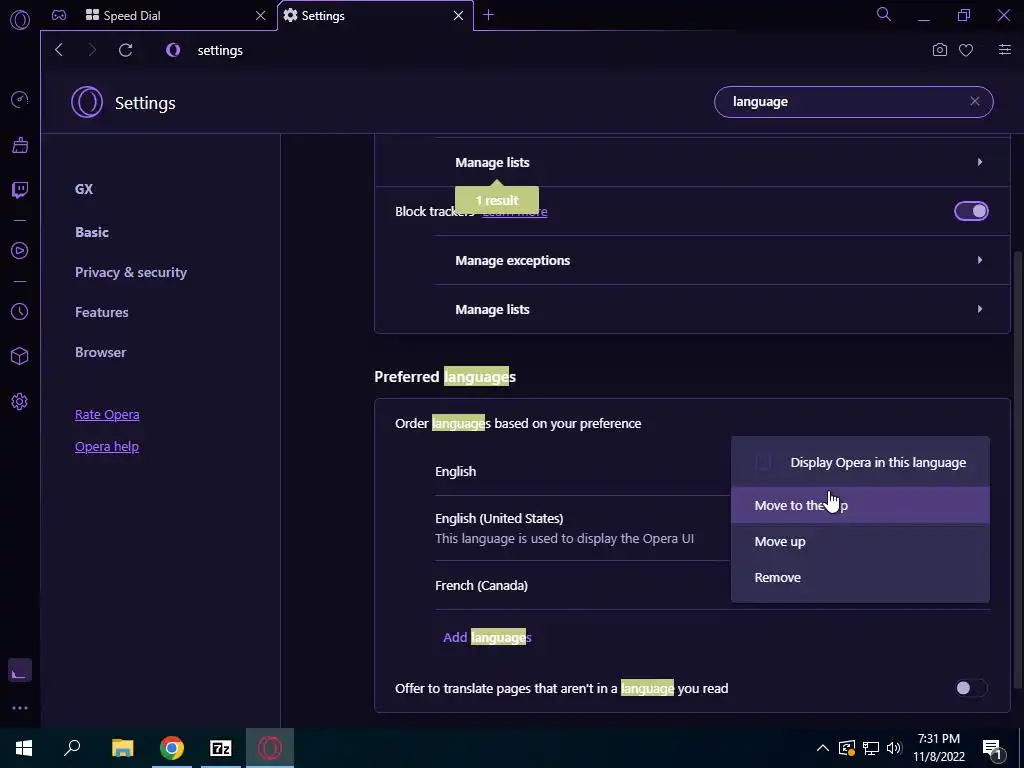Toggle the Block trackers switch off

(971, 211)
